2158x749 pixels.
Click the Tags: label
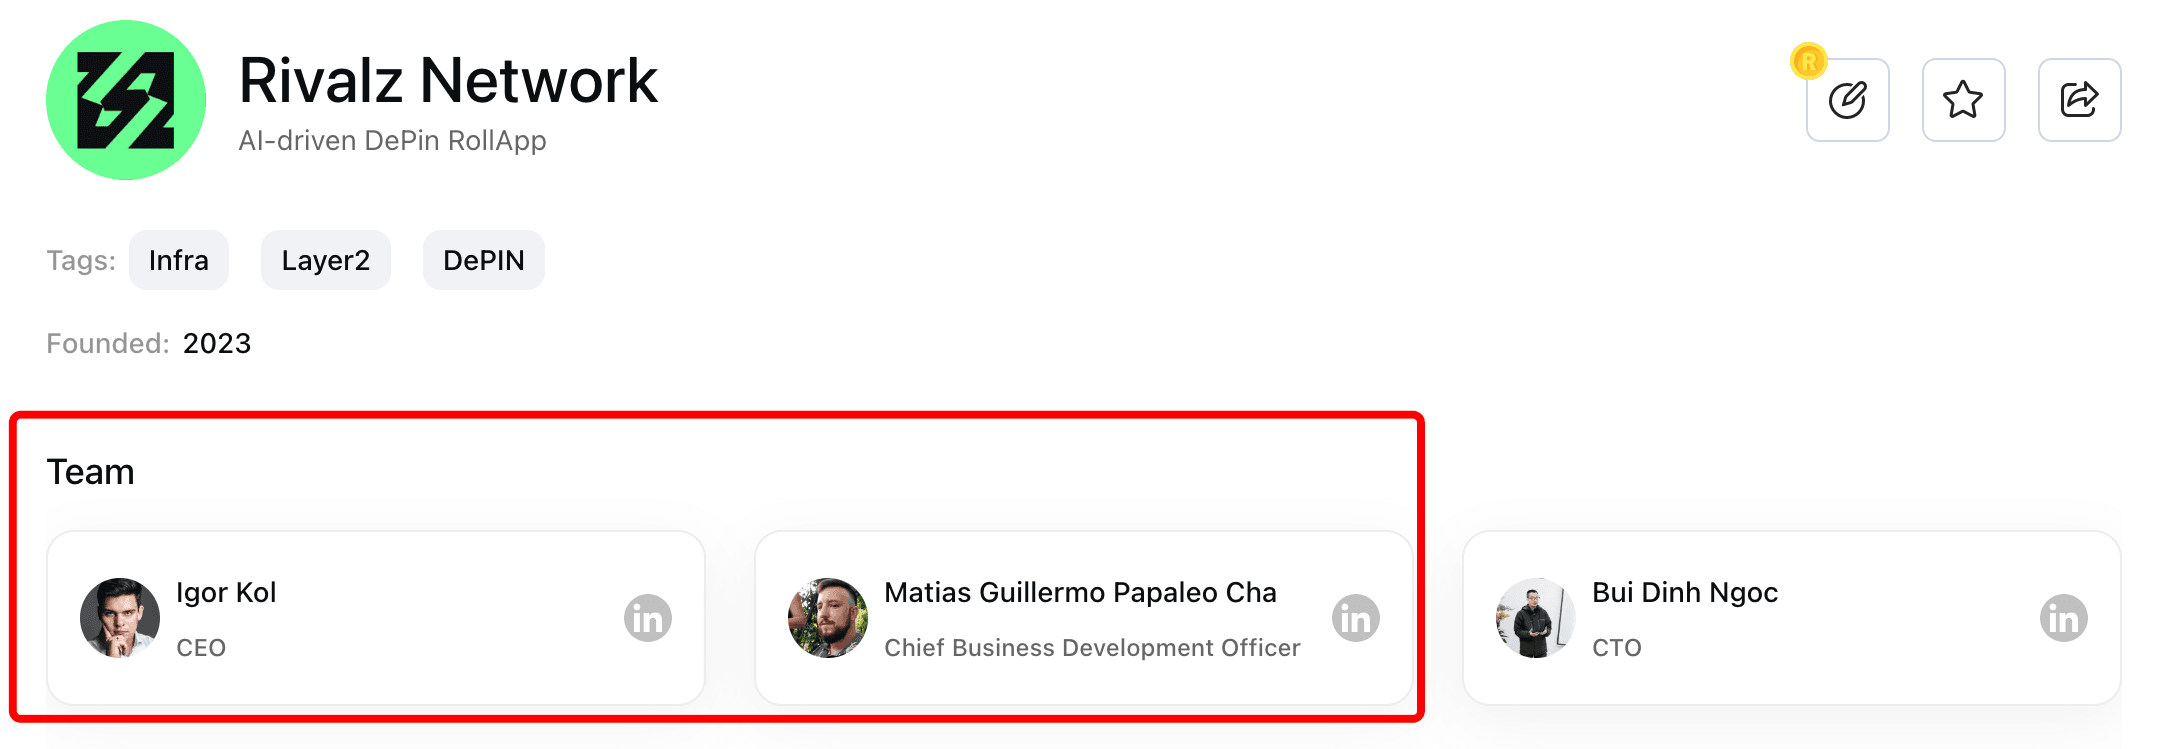point(81,261)
